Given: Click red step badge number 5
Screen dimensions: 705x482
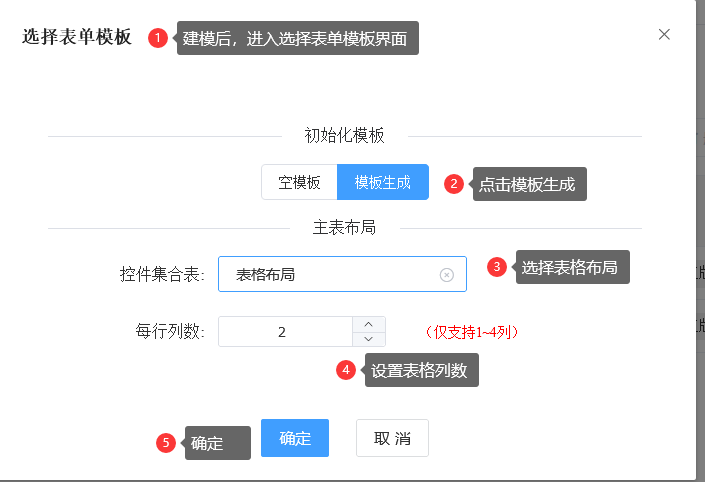Looking at the screenshot, I should click(x=166, y=443).
